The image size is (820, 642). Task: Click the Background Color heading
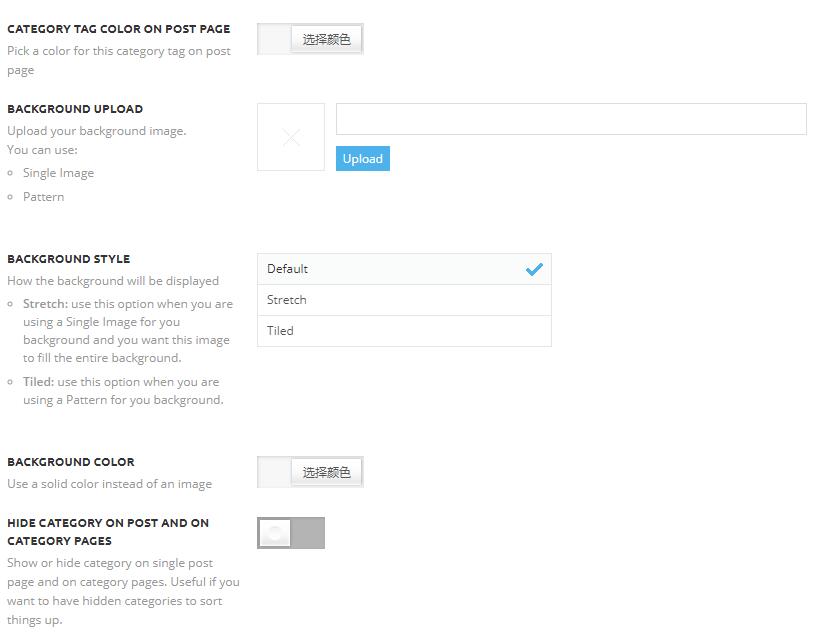click(x=71, y=462)
